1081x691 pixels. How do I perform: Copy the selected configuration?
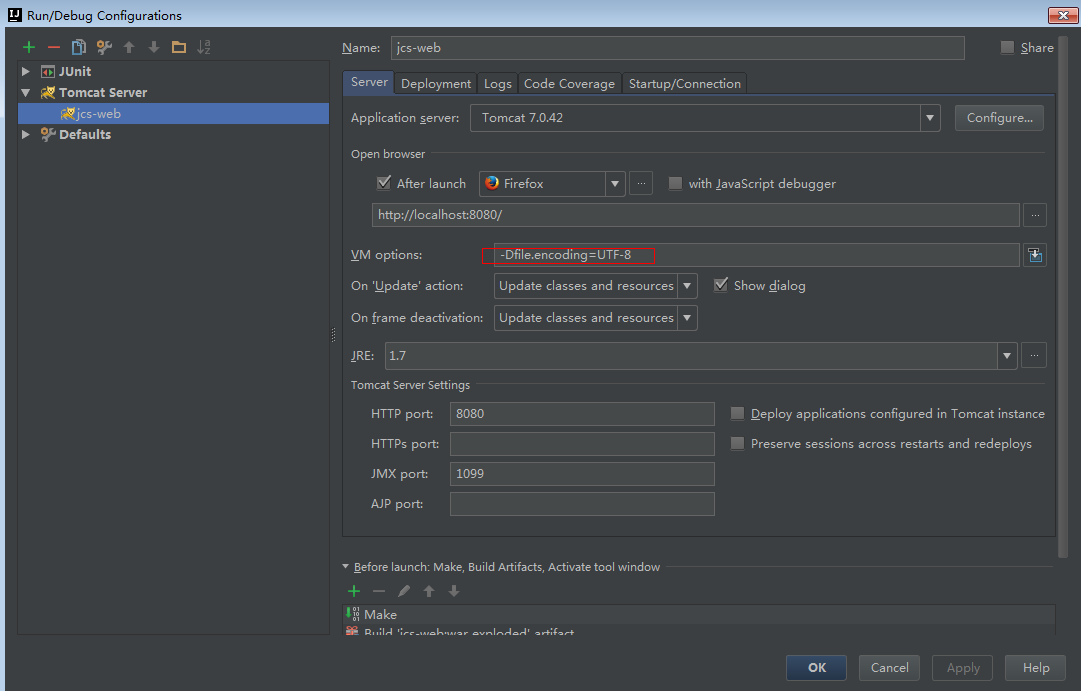[79, 48]
